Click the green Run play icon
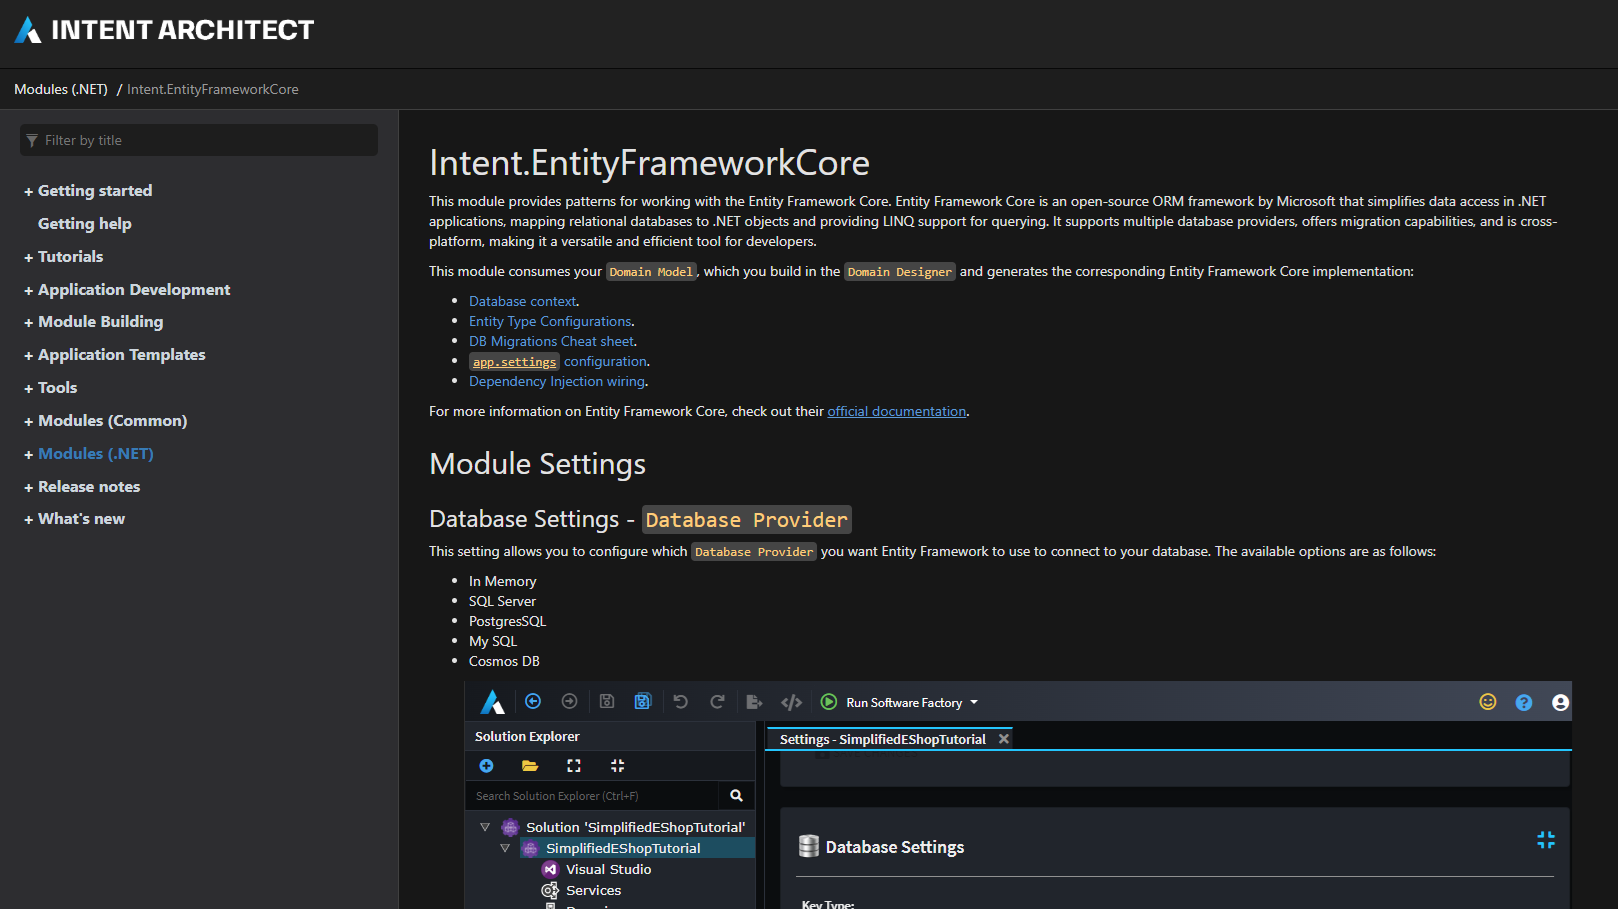 click(829, 702)
